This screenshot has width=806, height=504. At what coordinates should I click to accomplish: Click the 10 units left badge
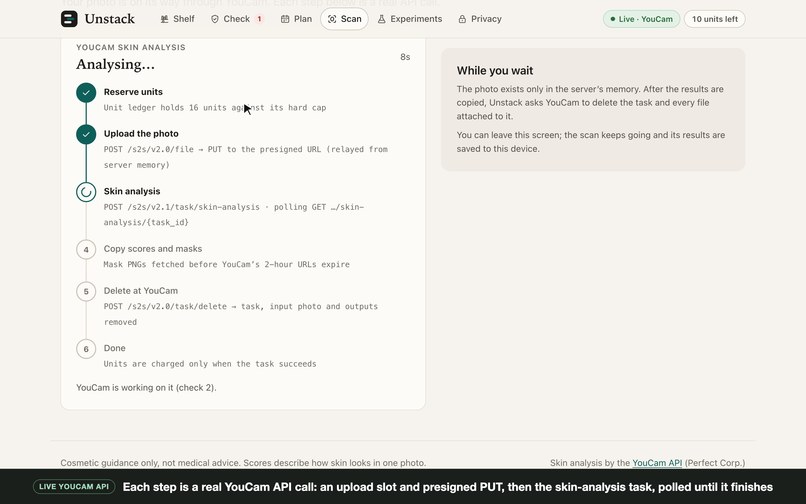coord(715,19)
